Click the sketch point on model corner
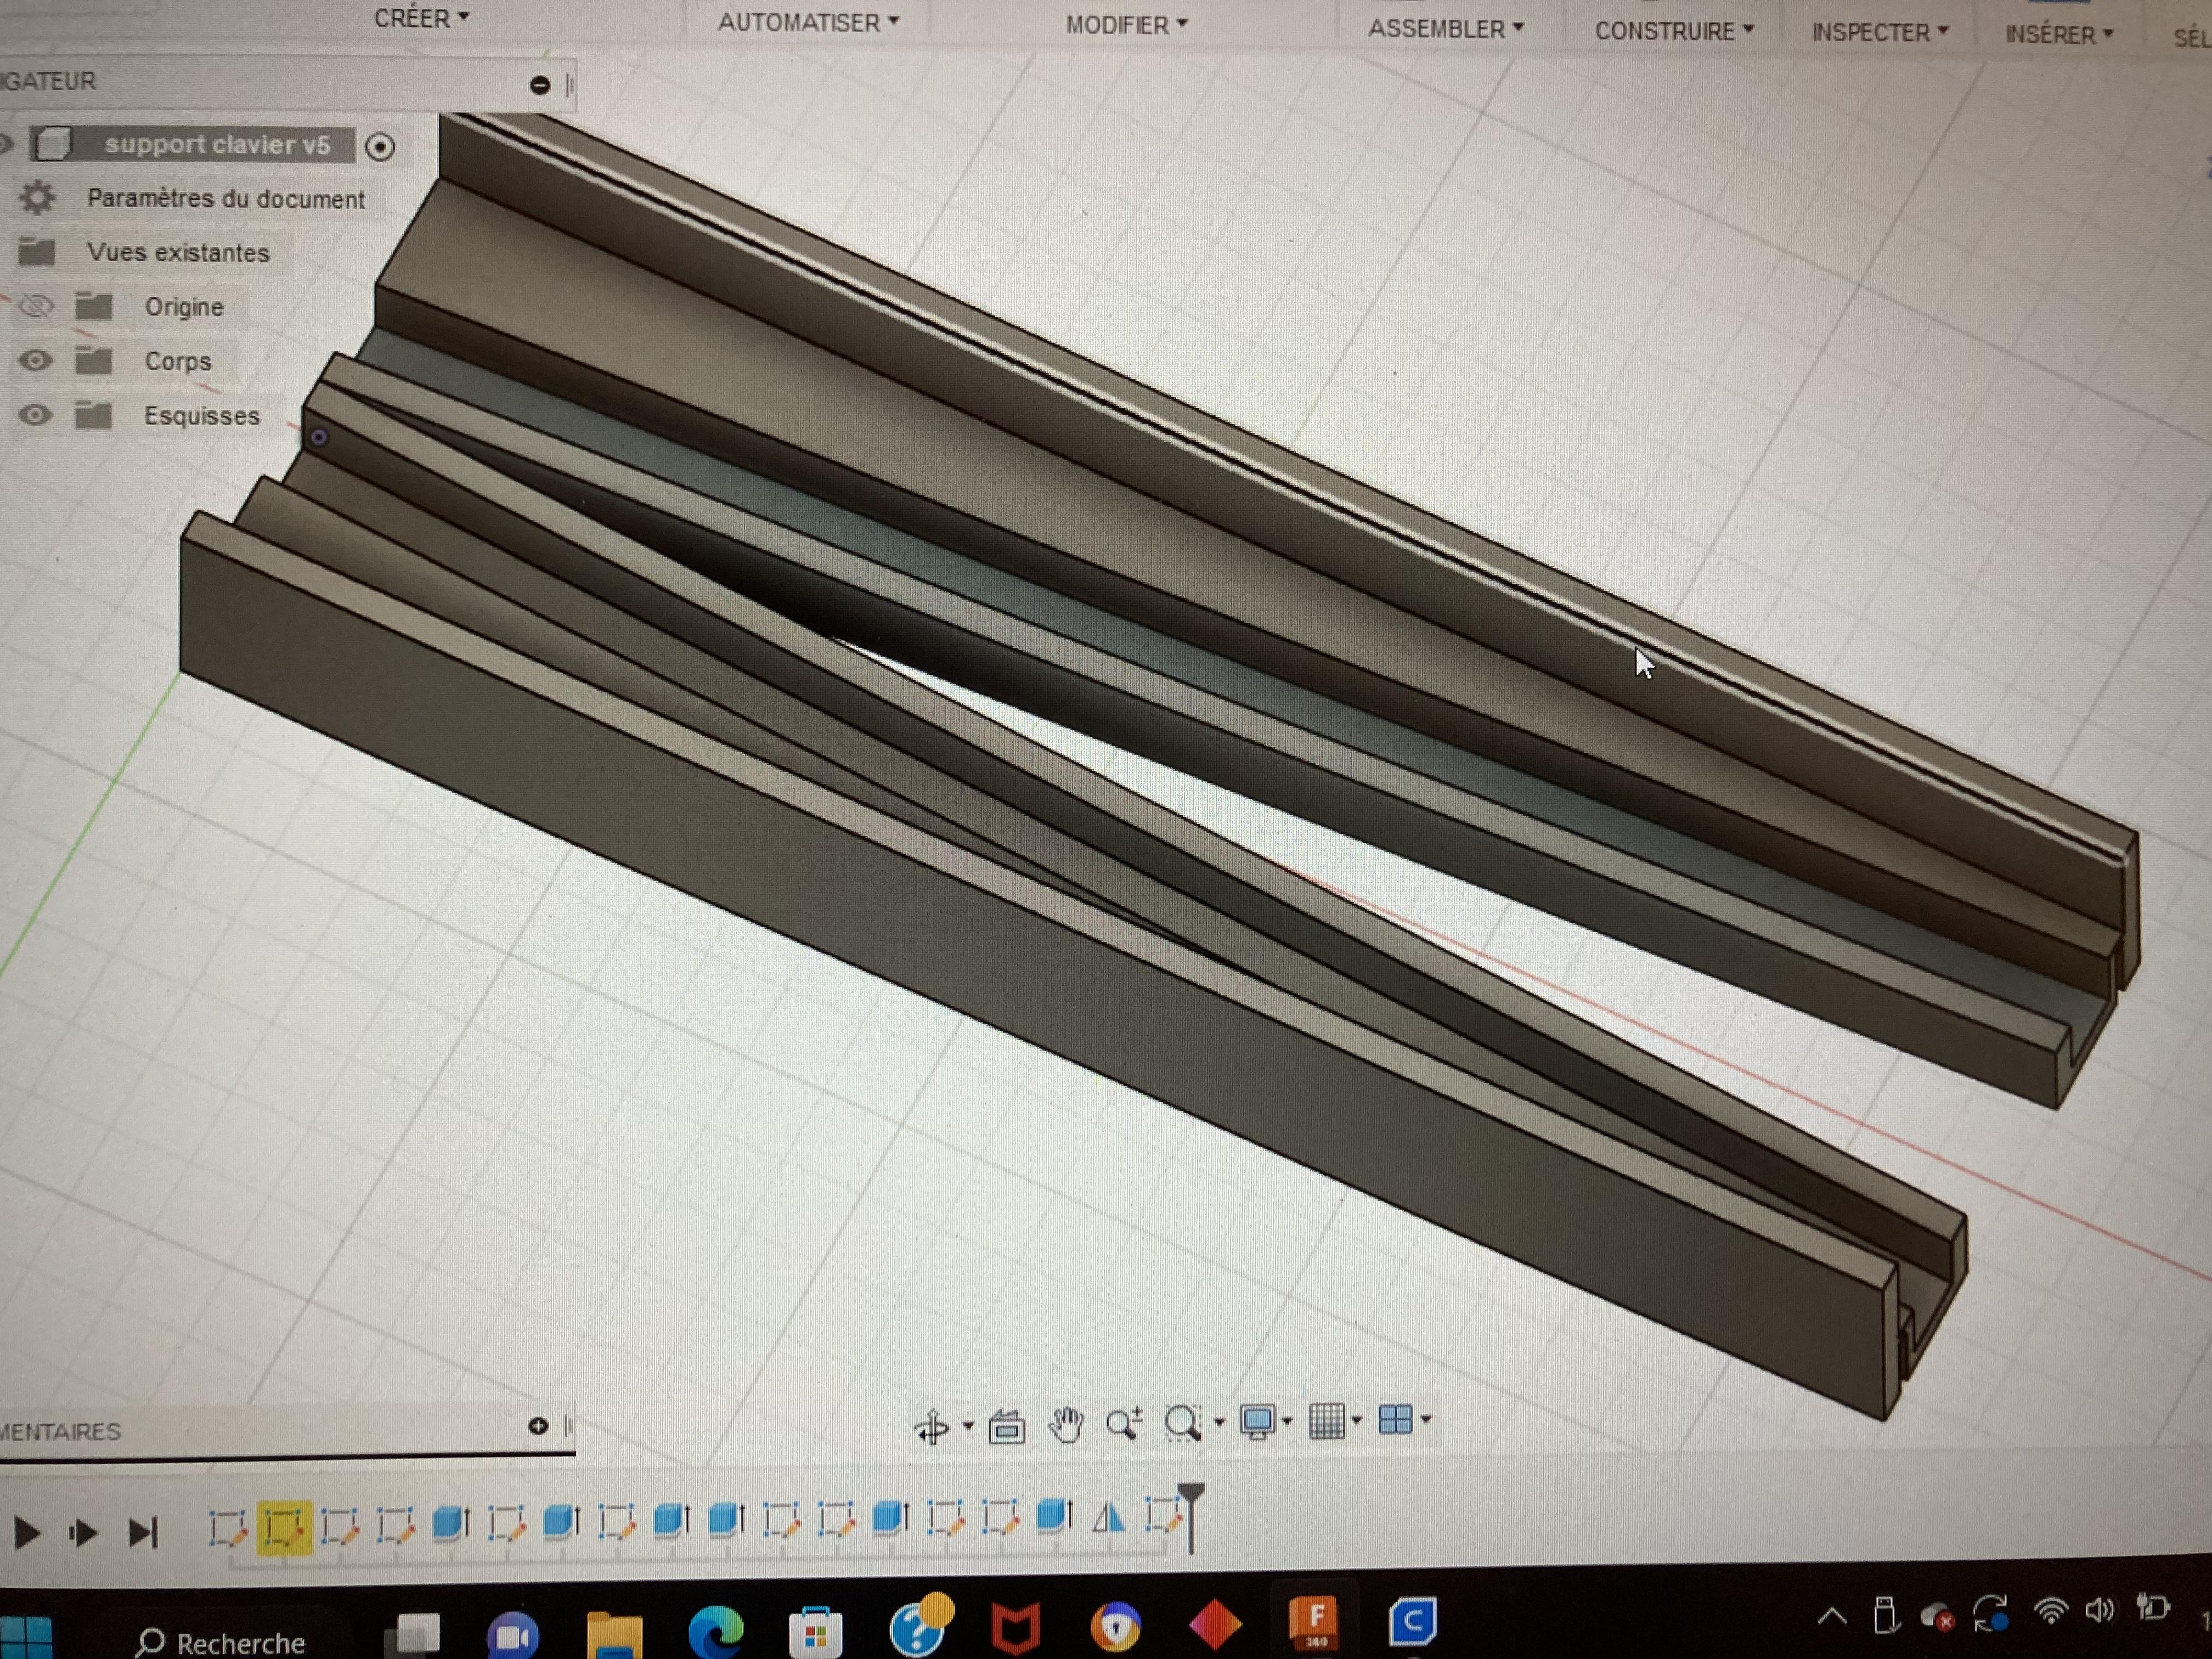Screen dimensions: 2212x1659 [319, 437]
